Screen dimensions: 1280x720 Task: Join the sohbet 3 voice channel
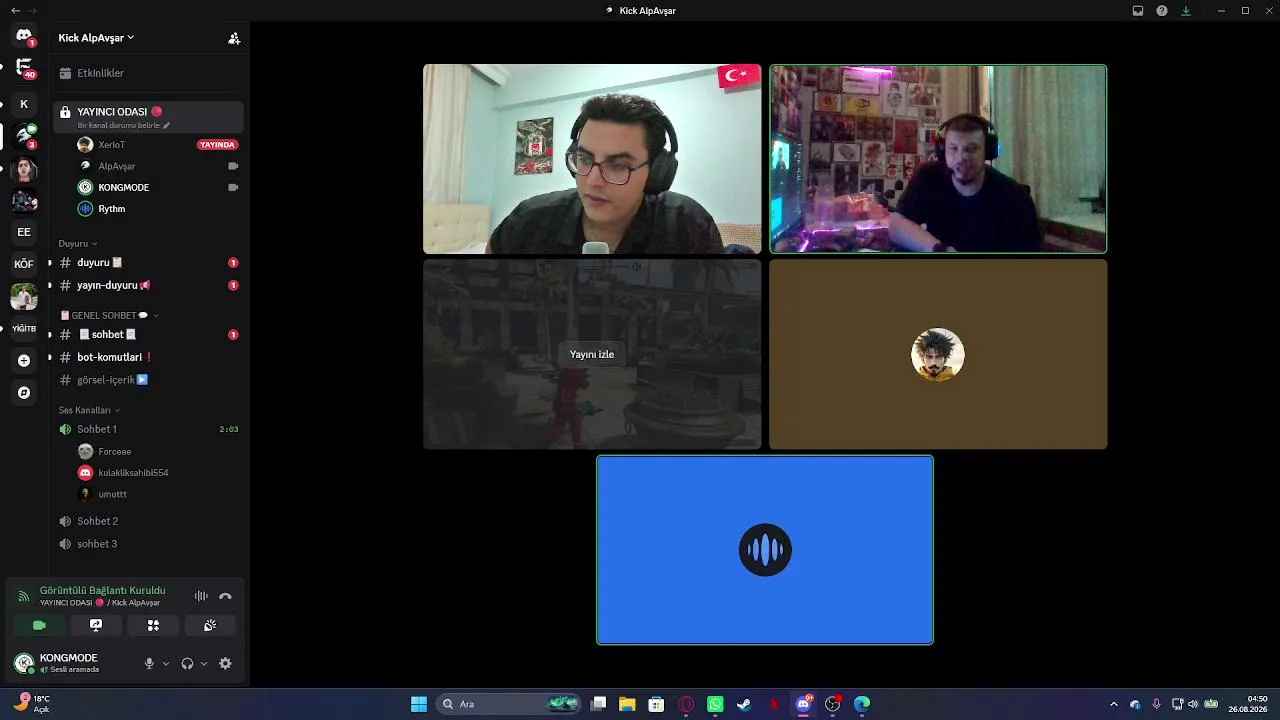pyautogui.click(x=148, y=544)
